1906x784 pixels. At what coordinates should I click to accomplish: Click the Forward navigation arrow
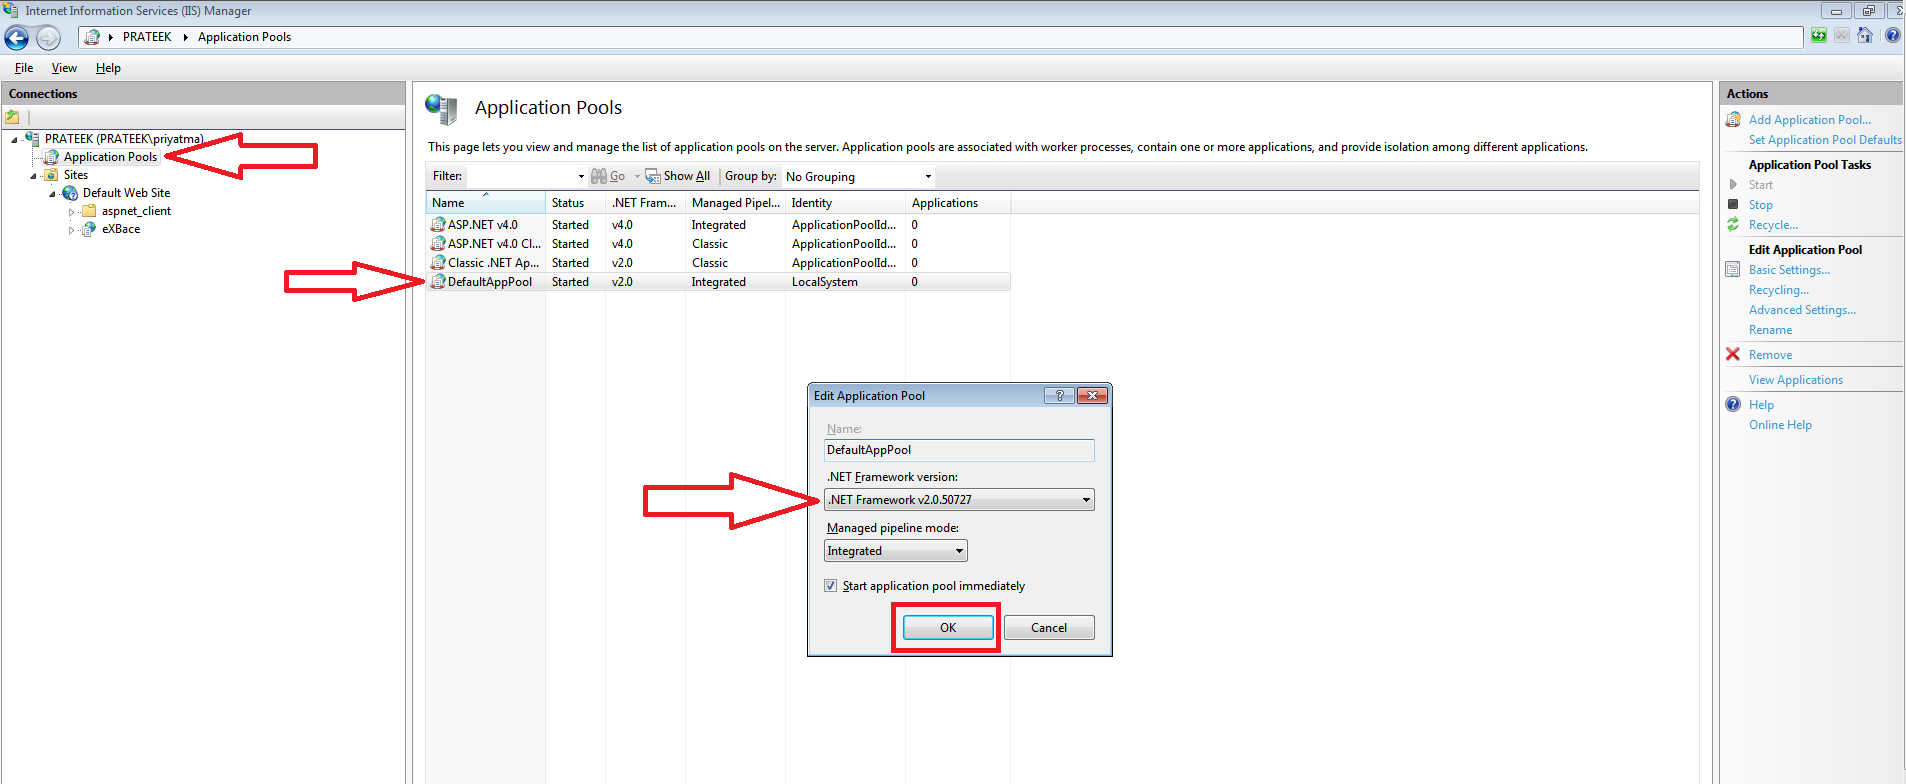click(x=48, y=38)
